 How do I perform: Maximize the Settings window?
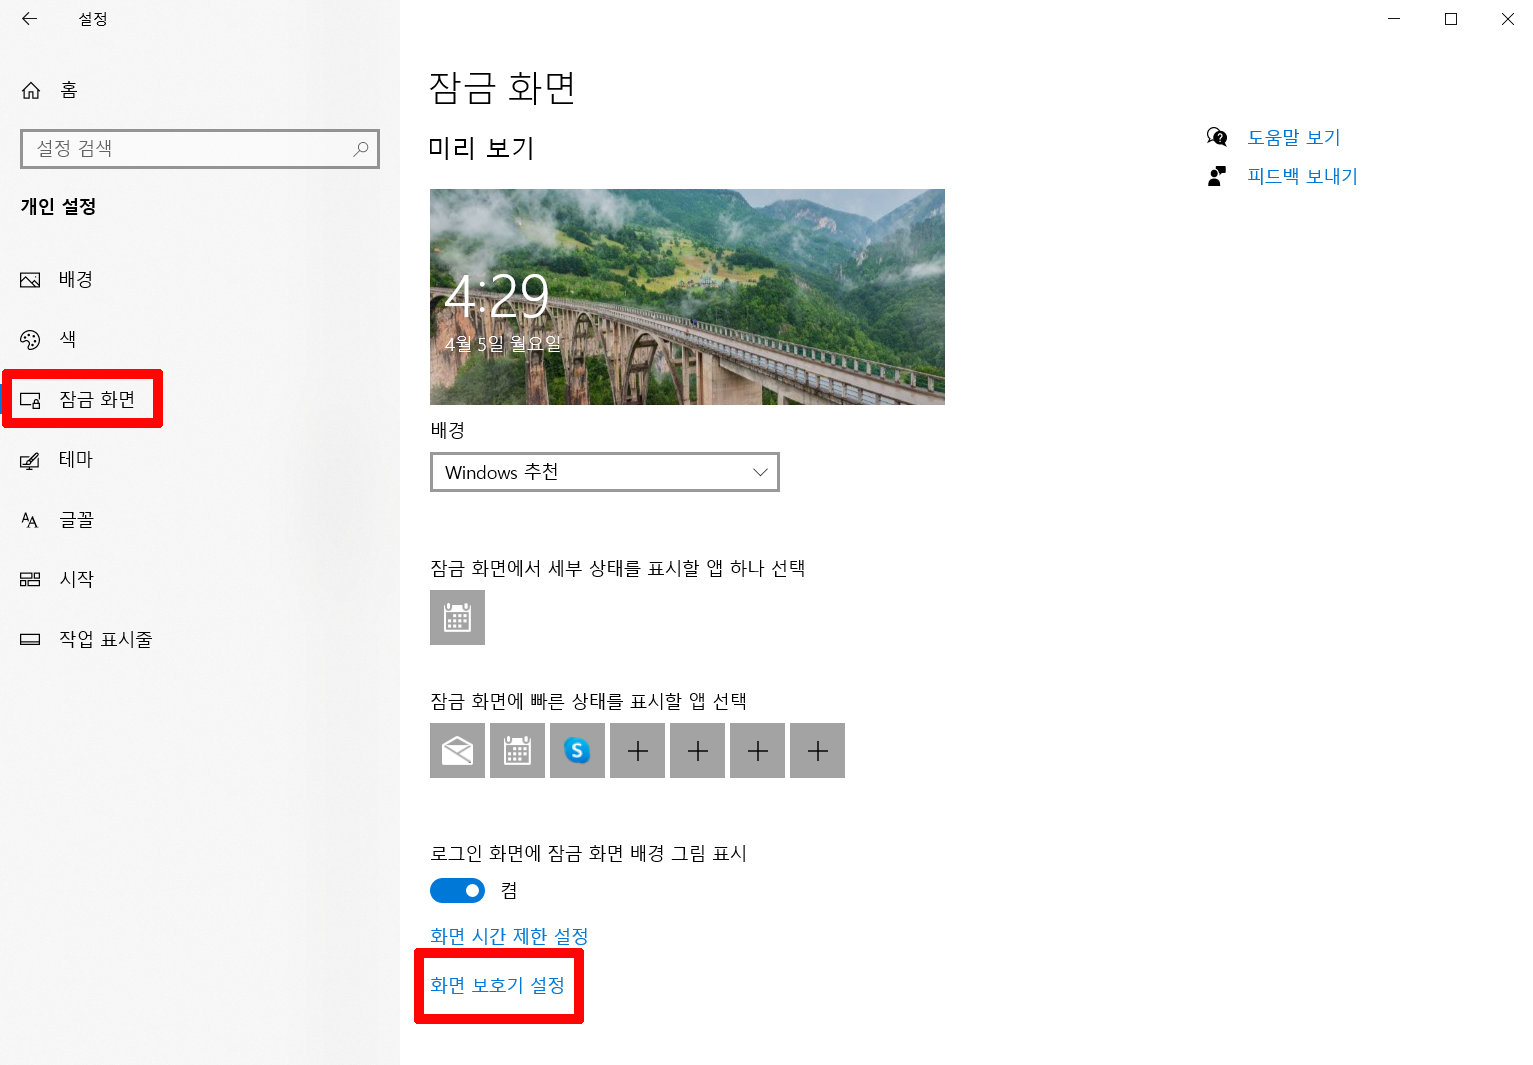click(1451, 19)
